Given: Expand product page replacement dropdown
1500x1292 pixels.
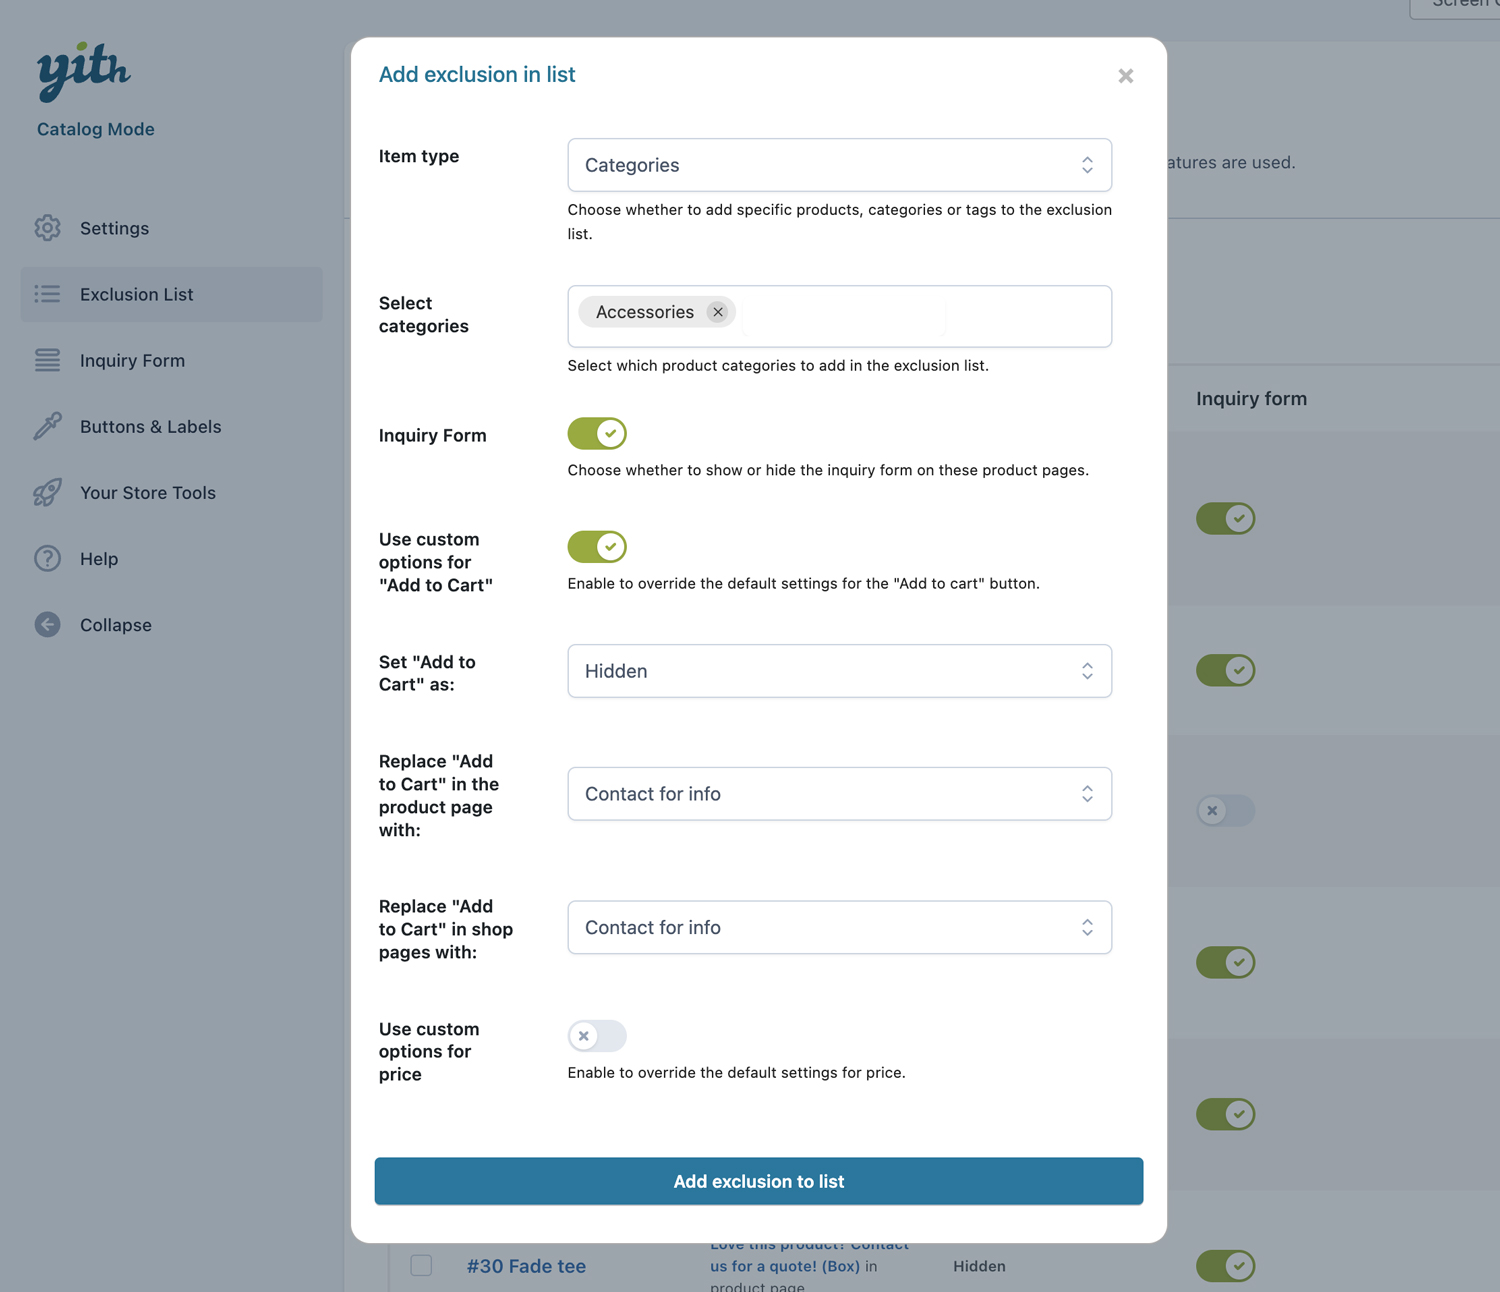Looking at the screenshot, I should click(839, 794).
